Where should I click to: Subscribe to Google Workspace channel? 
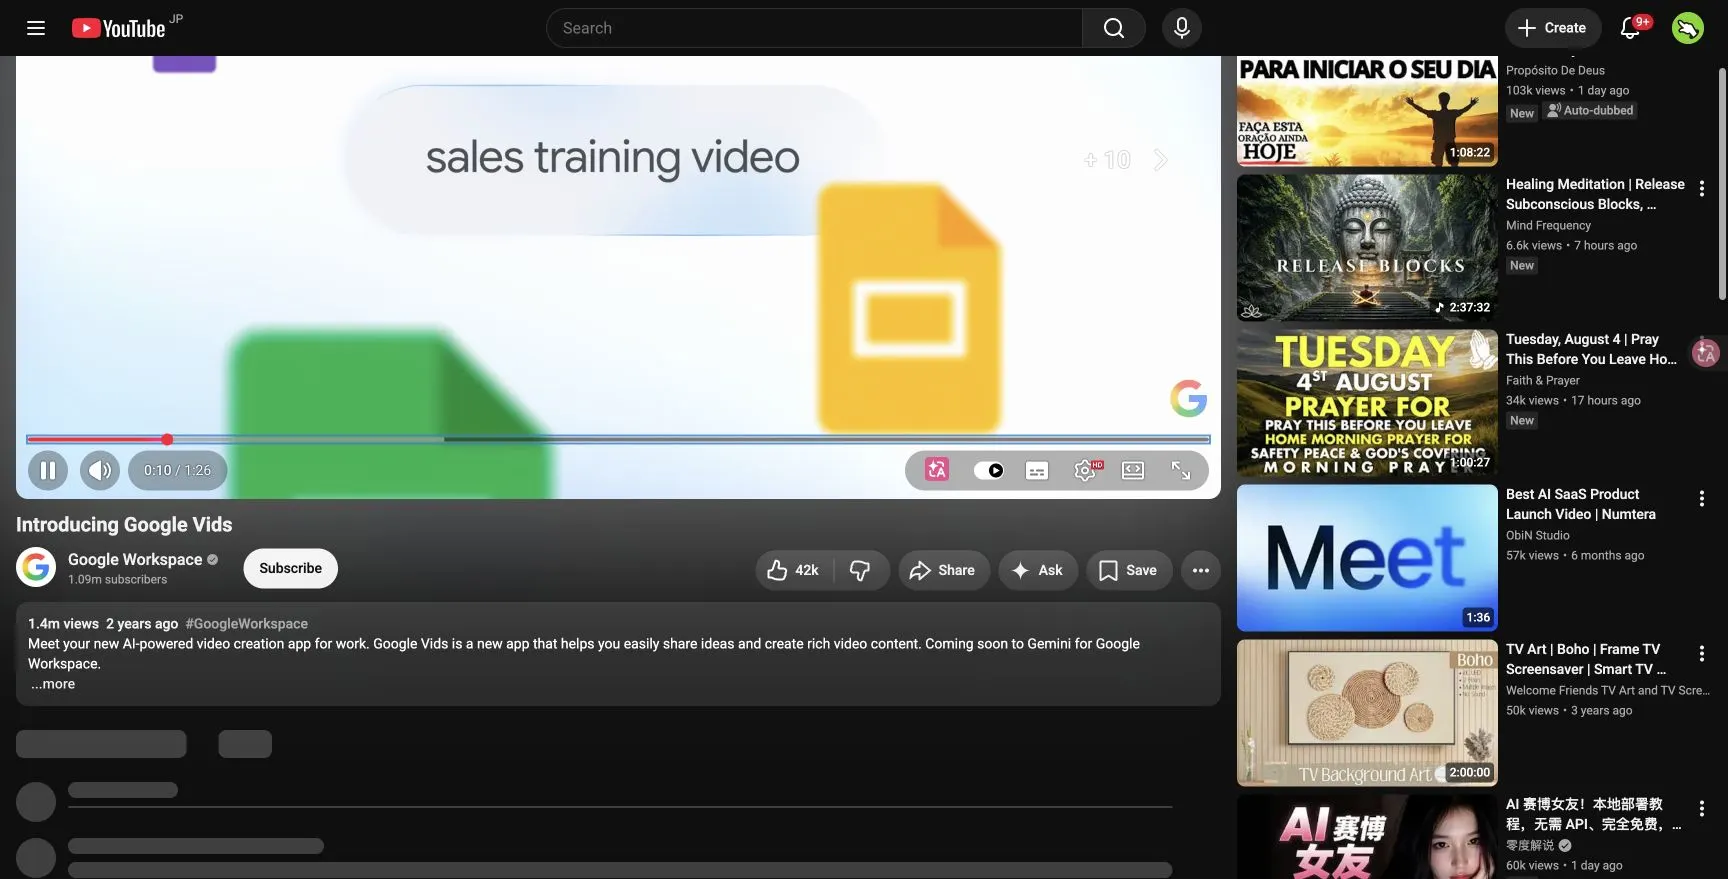291,568
